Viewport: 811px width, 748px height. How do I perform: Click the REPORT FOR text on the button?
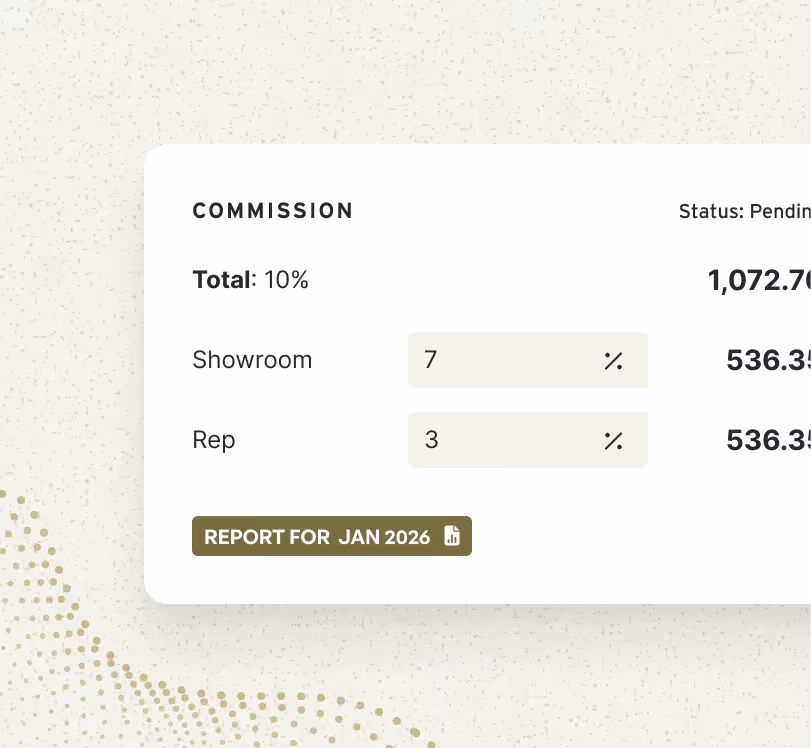coord(267,537)
